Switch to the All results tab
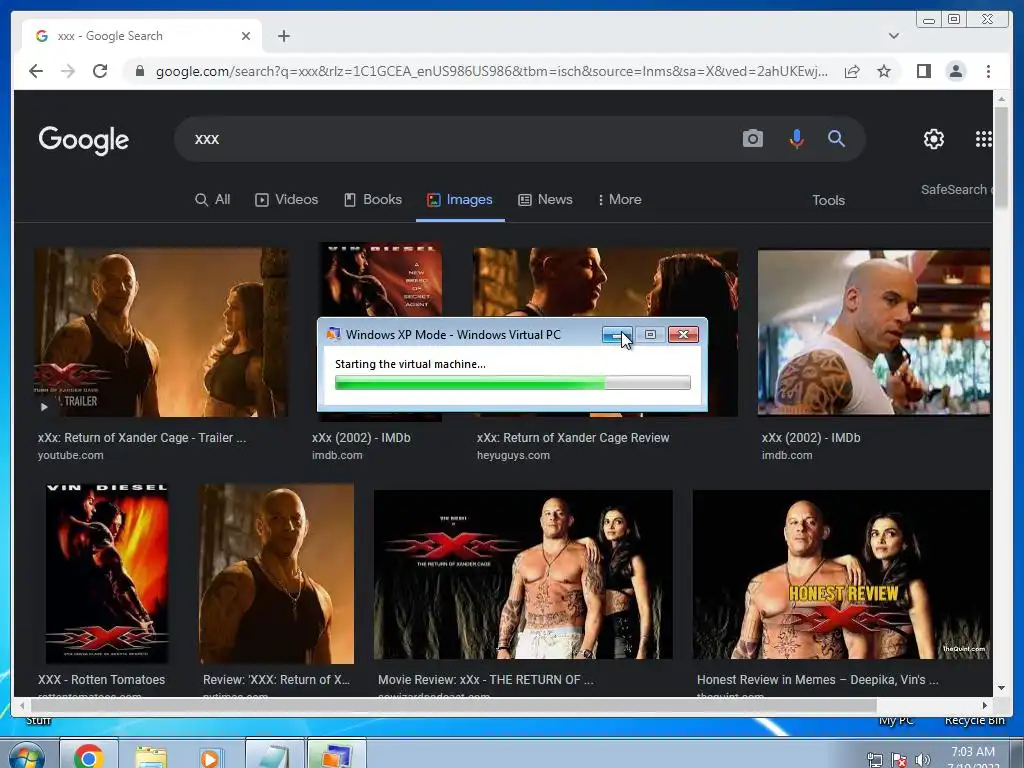The image size is (1024, 768). pos(213,199)
